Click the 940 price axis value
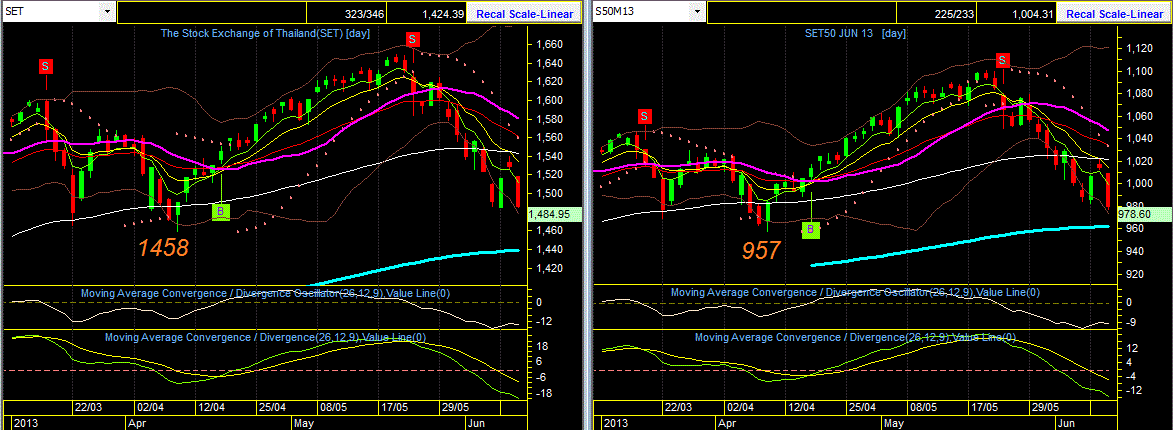Screen dimensions: 1173x430 1136,251
